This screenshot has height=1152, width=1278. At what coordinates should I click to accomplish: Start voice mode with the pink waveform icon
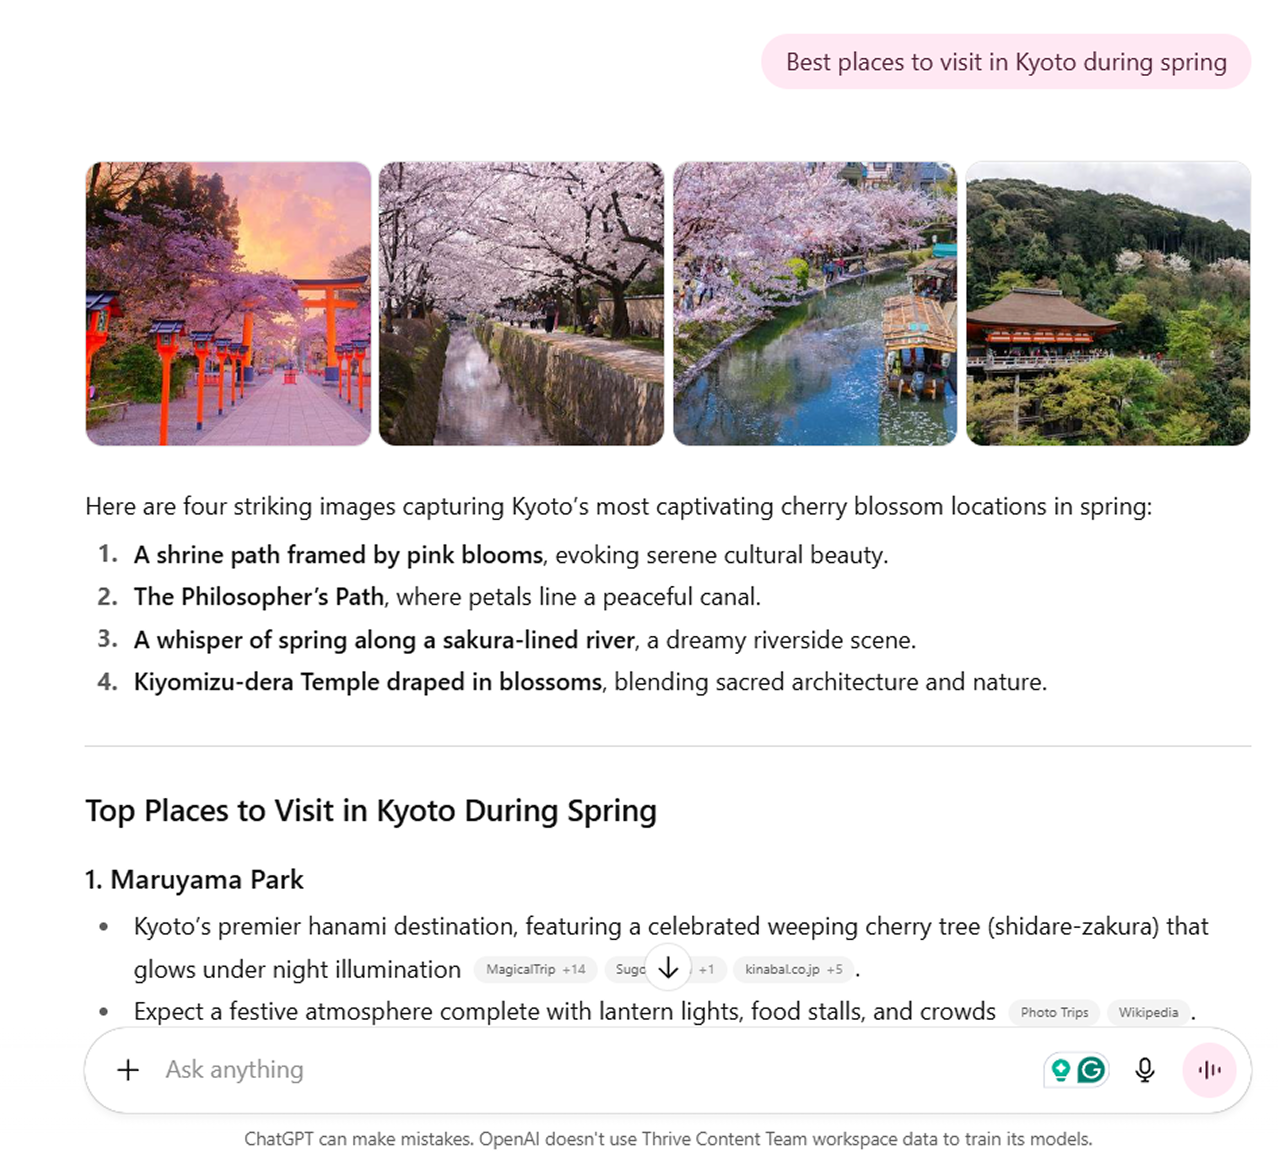[x=1210, y=1070]
